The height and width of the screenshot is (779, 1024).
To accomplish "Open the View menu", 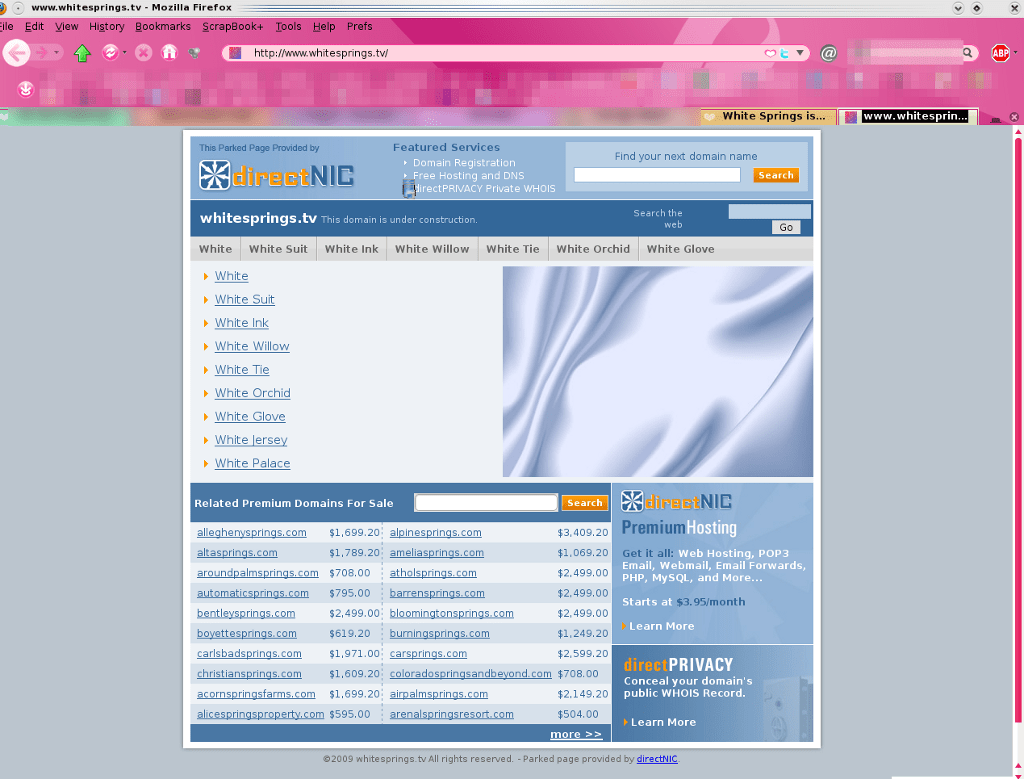I will 67,26.
